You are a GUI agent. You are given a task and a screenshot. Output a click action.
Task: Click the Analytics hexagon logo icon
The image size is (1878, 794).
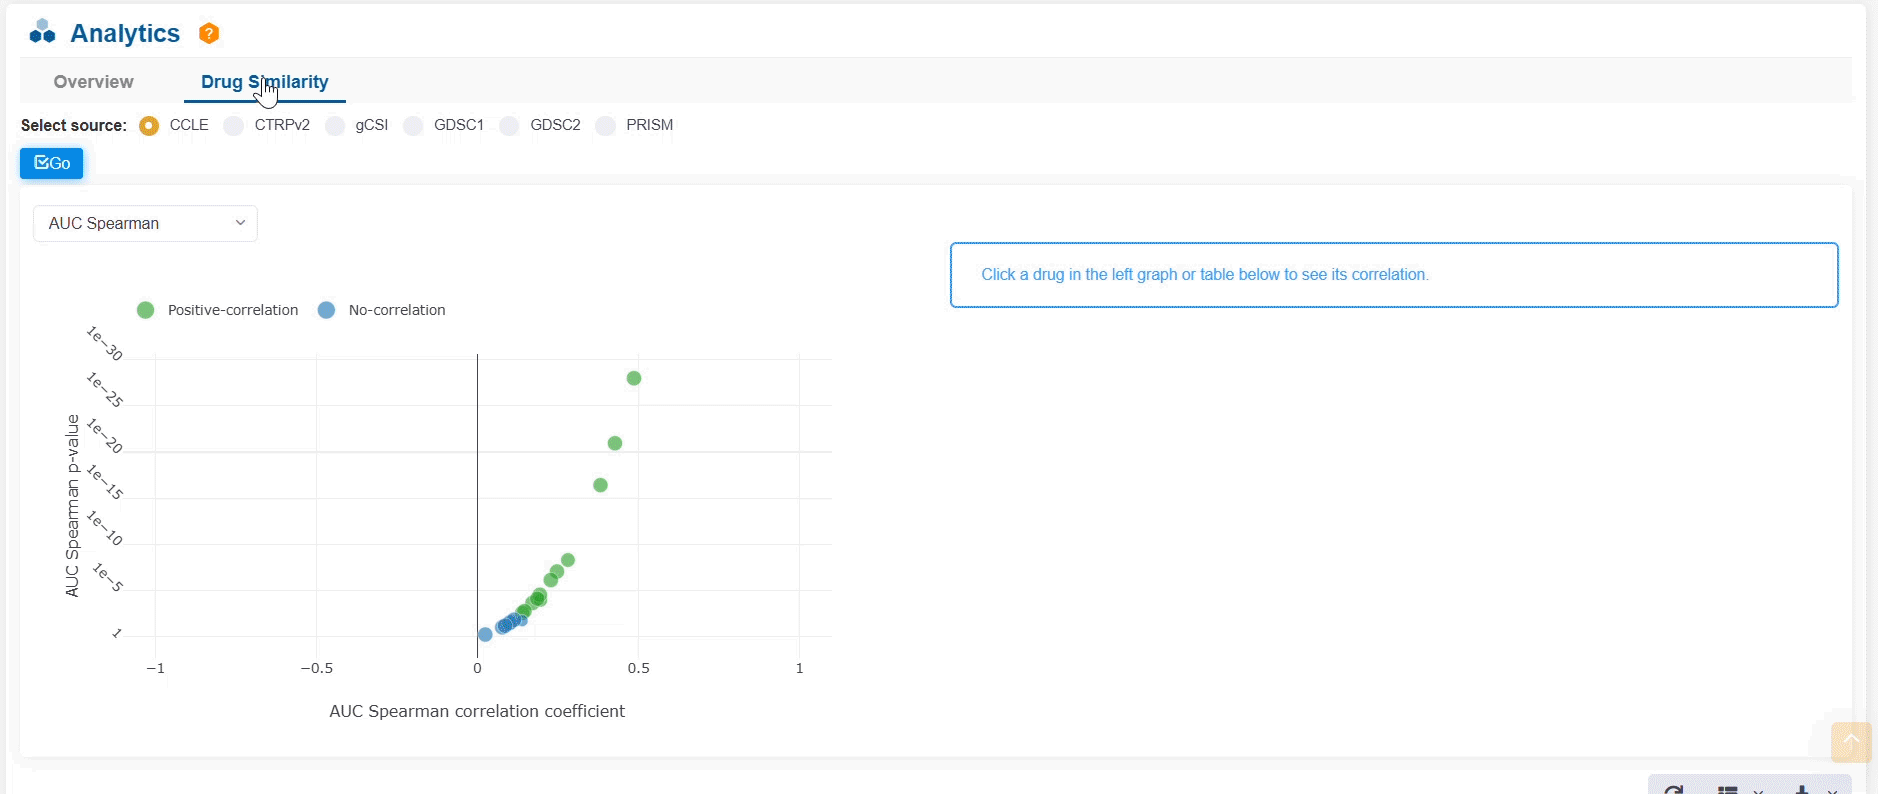point(42,32)
